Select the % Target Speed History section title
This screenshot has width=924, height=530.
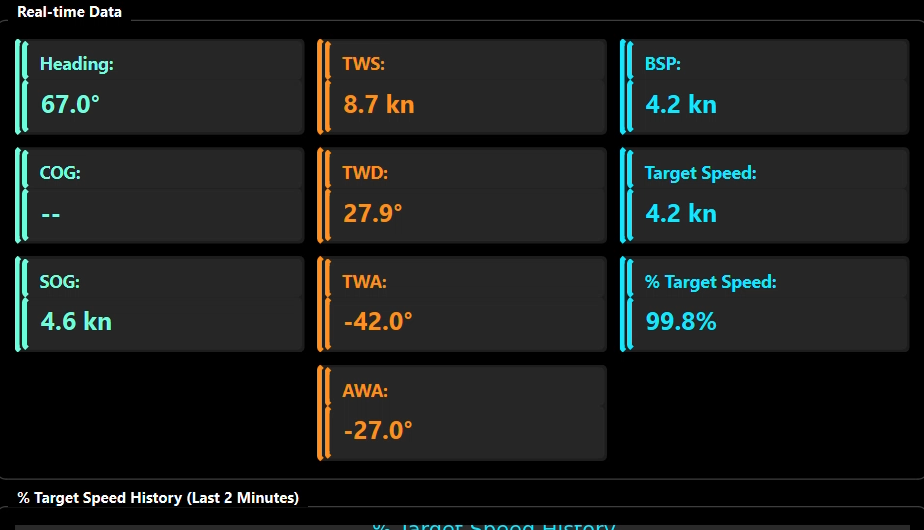click(158, 497)
